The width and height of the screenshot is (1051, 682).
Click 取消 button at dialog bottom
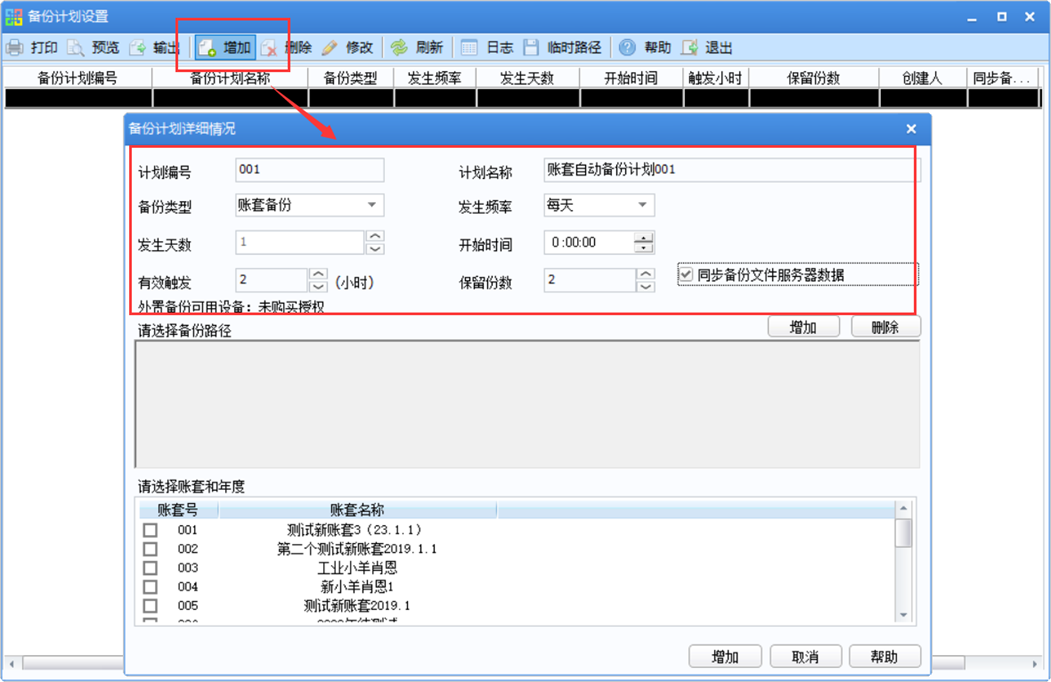pos(806,657)
